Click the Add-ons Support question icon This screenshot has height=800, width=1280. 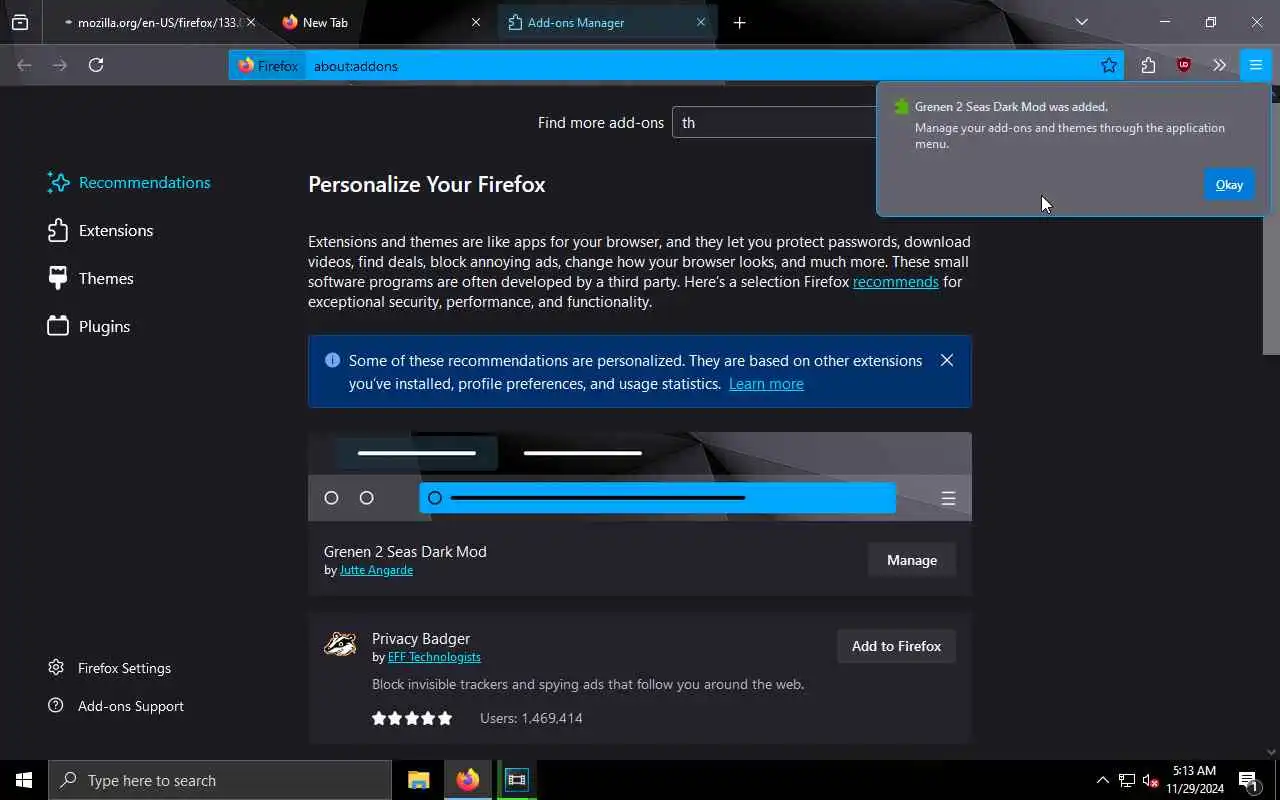(56, 705)
